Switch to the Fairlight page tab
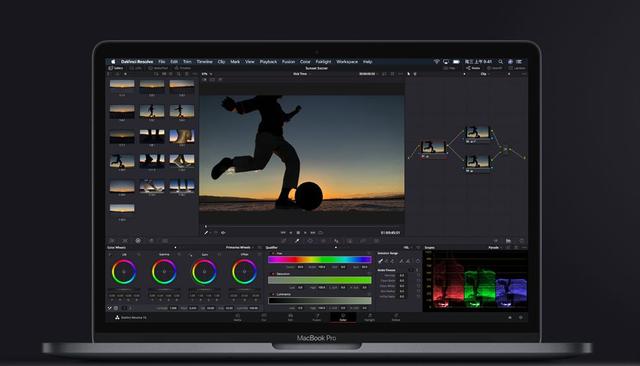Screen dimensions: 640x366 (x=369, y=317)
